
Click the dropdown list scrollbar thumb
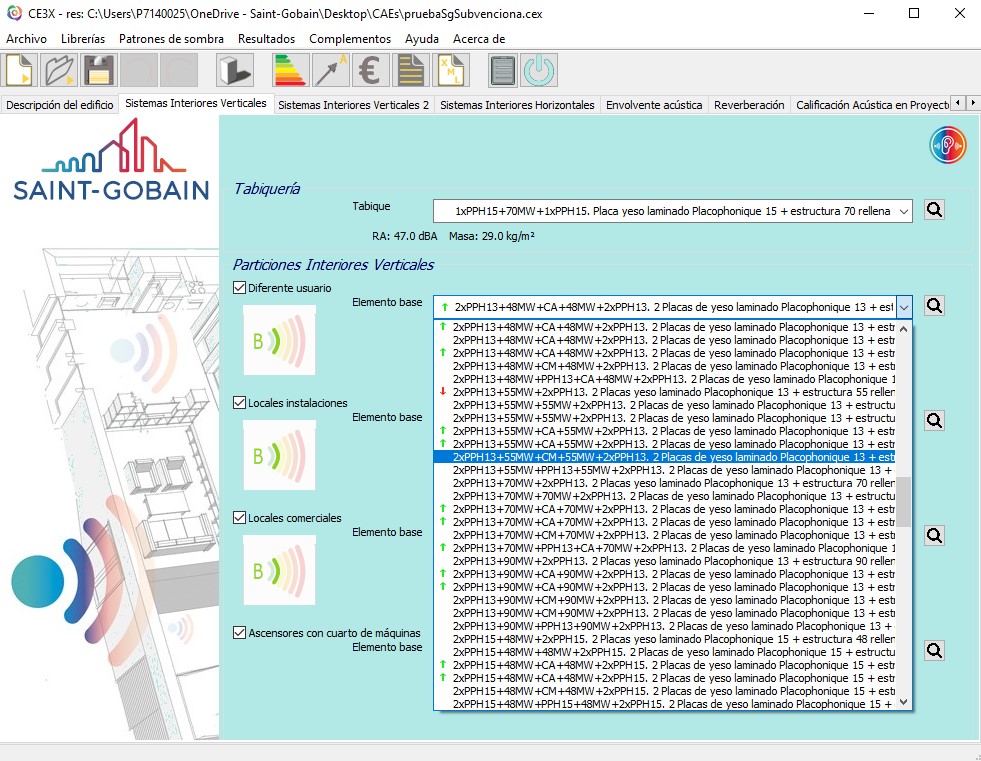[x=903, y=502]
